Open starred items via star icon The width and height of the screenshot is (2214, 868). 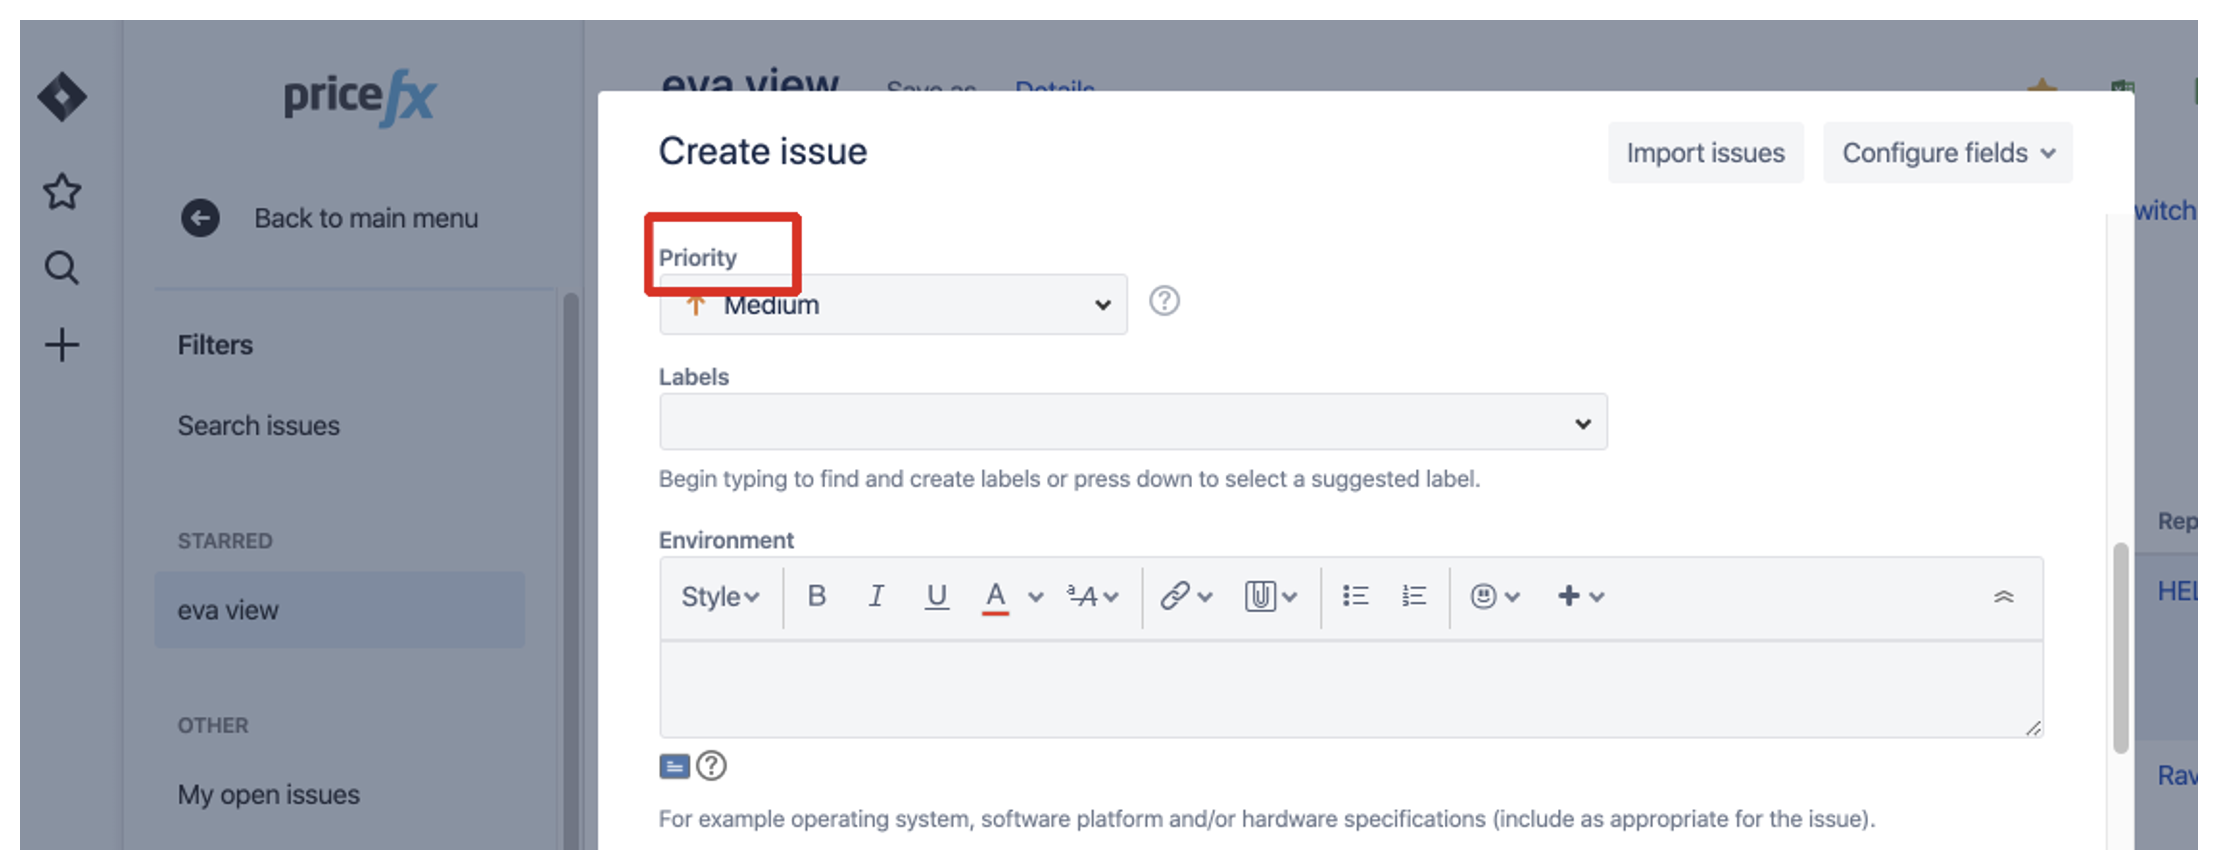click(x=62, y=191)
